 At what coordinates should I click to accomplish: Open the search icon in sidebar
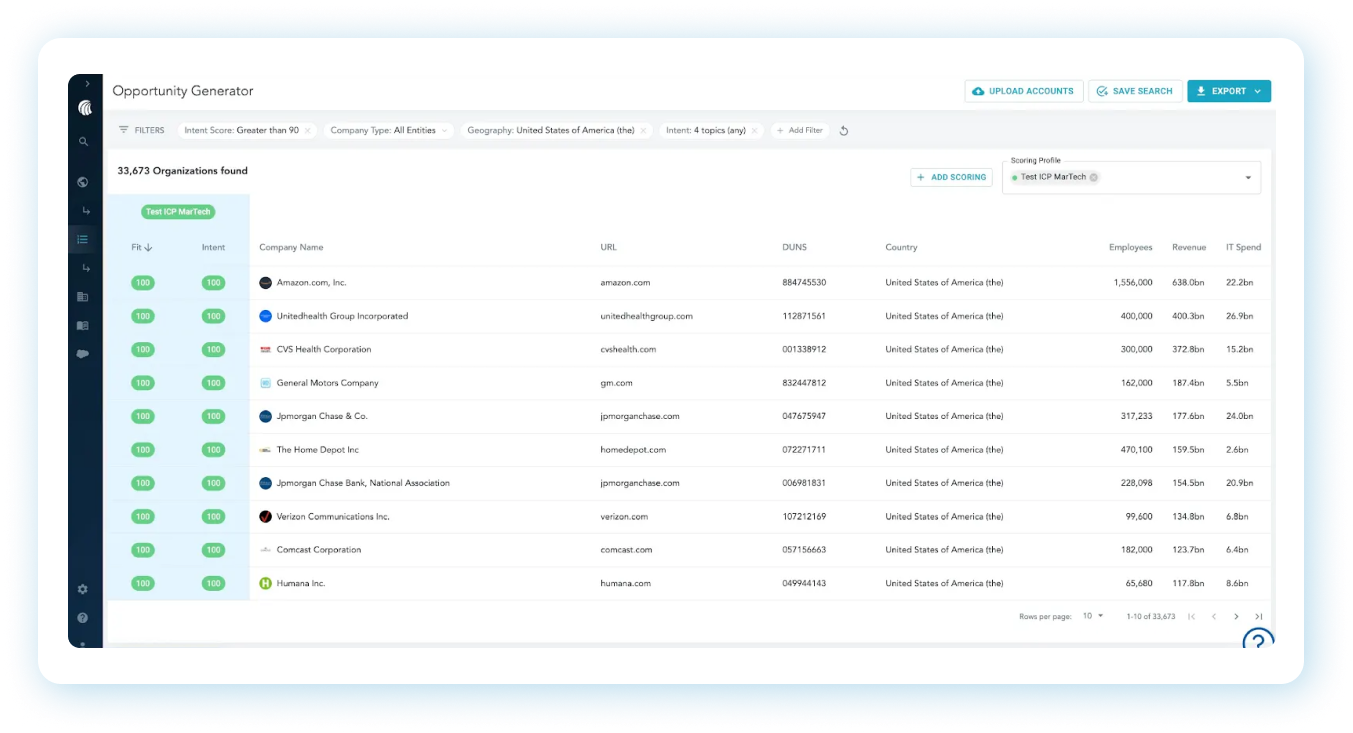click(84, 142)
